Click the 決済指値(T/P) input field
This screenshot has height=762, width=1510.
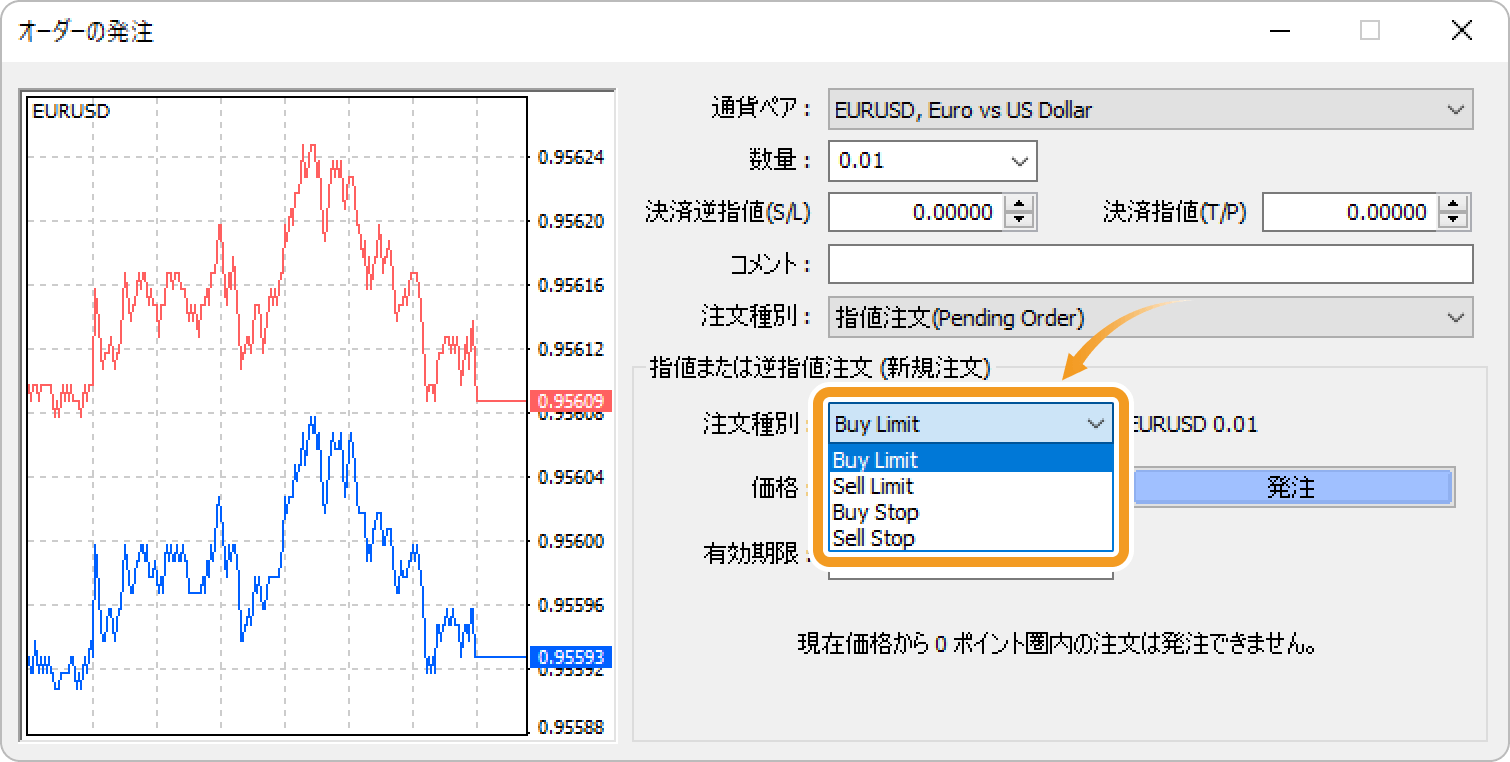click(x=1350, y=212)
